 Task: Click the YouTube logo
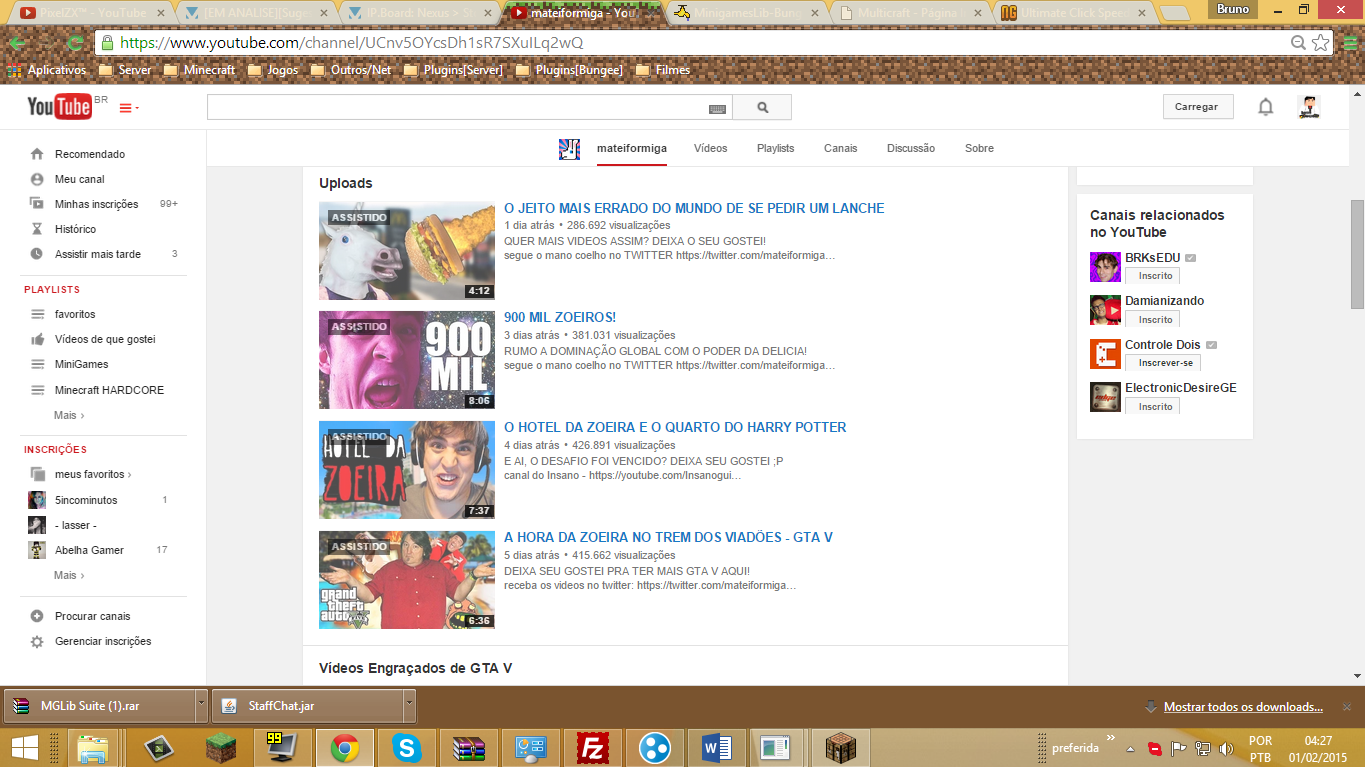click(59, 107)
